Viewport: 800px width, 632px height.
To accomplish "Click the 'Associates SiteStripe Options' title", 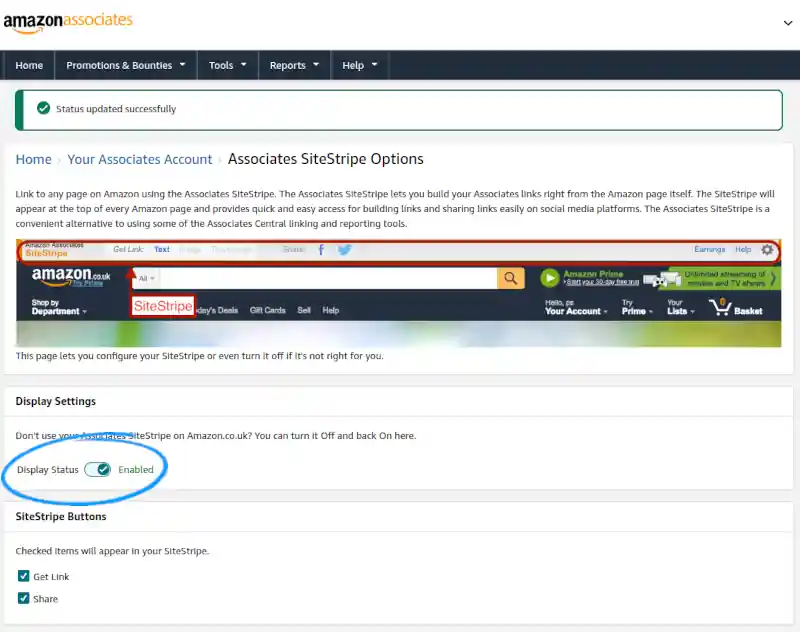I will click(326, 159).
